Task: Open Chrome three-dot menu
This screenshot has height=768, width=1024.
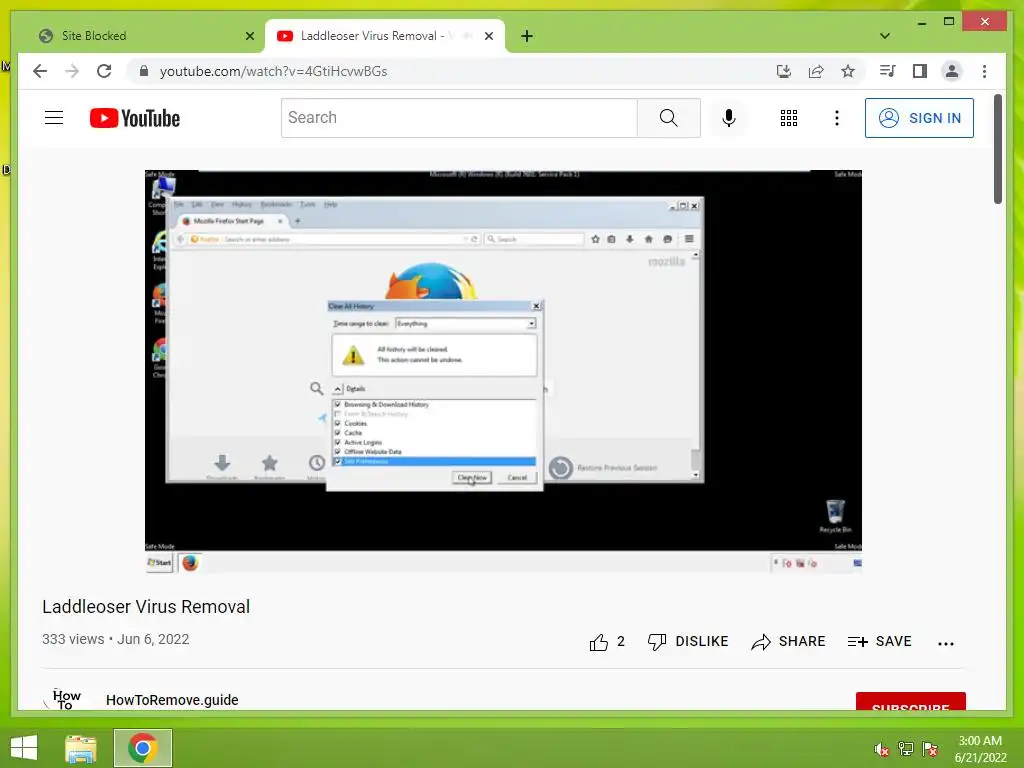Action: click(x=984, y=71)
